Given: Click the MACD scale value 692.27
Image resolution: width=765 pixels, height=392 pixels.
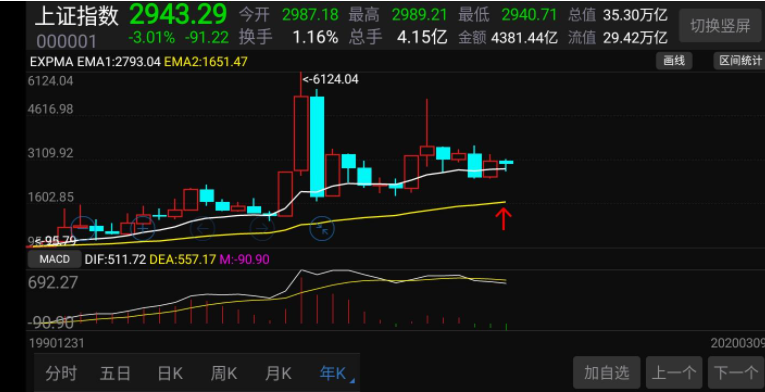Looking at the screenshot, I should click(x=53, y=282).
